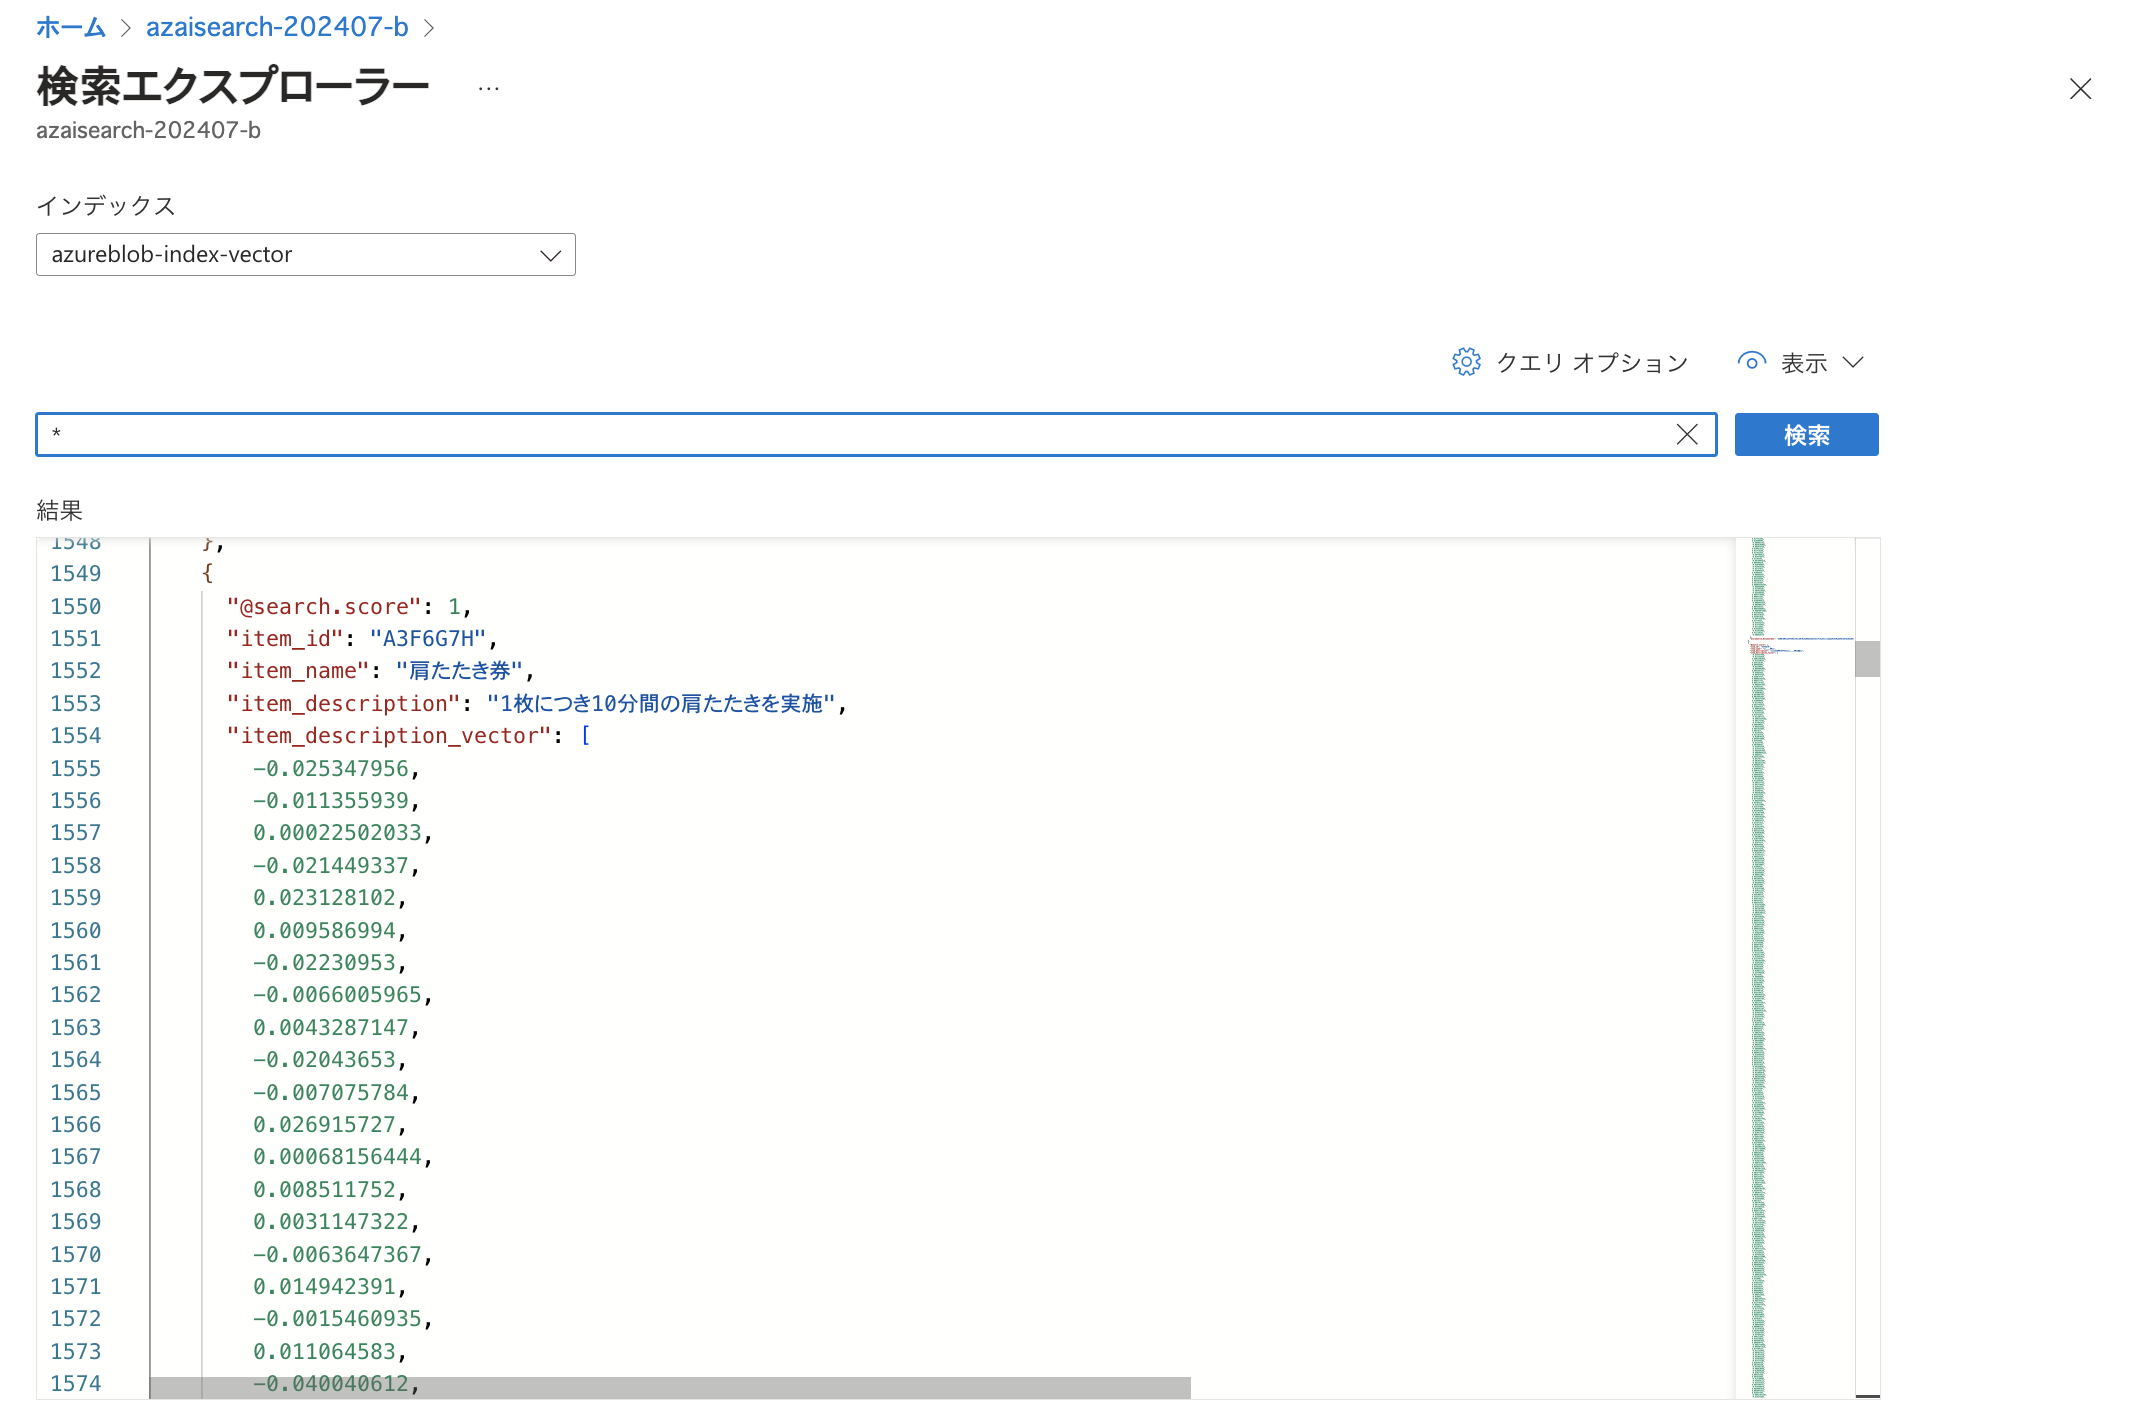Image resolution: width=2135 pixels, height=1405 pixels.
Task: Expand the 表示 view dropdown chevron
Action: pos(1853,362)
